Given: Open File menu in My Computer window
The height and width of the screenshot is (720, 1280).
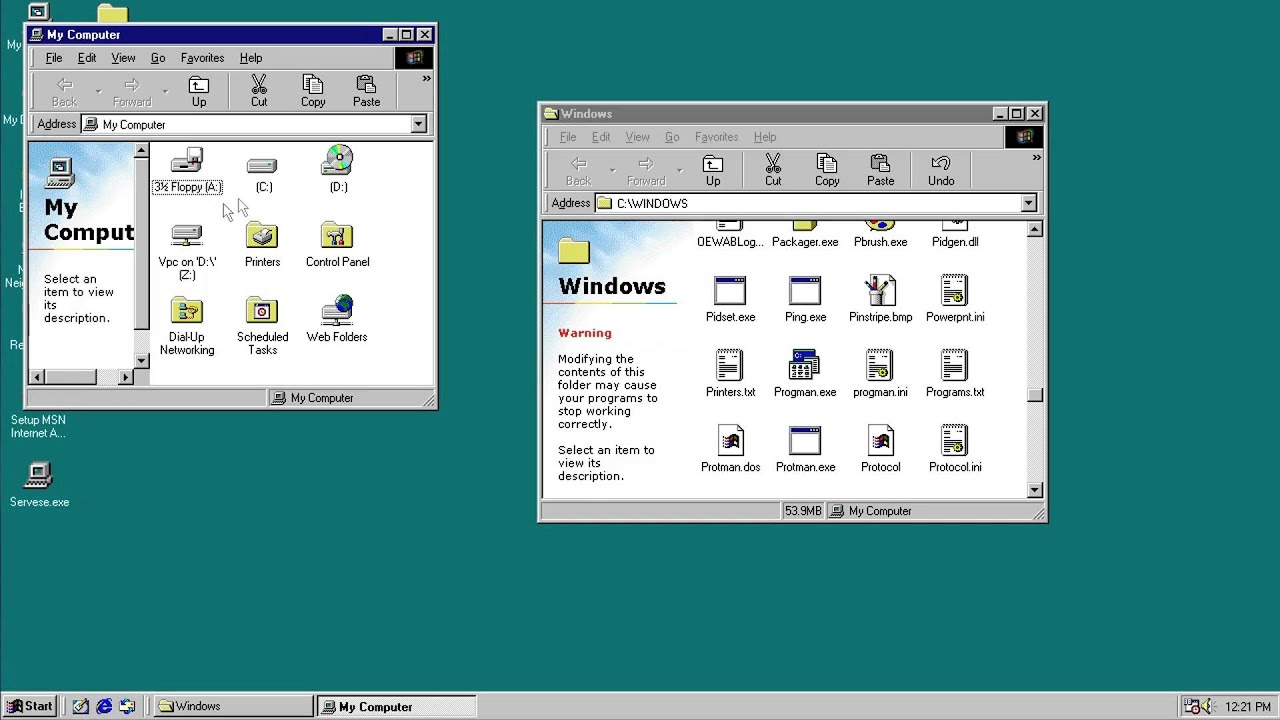Looking at the screenshot, I should click(54, 58).
